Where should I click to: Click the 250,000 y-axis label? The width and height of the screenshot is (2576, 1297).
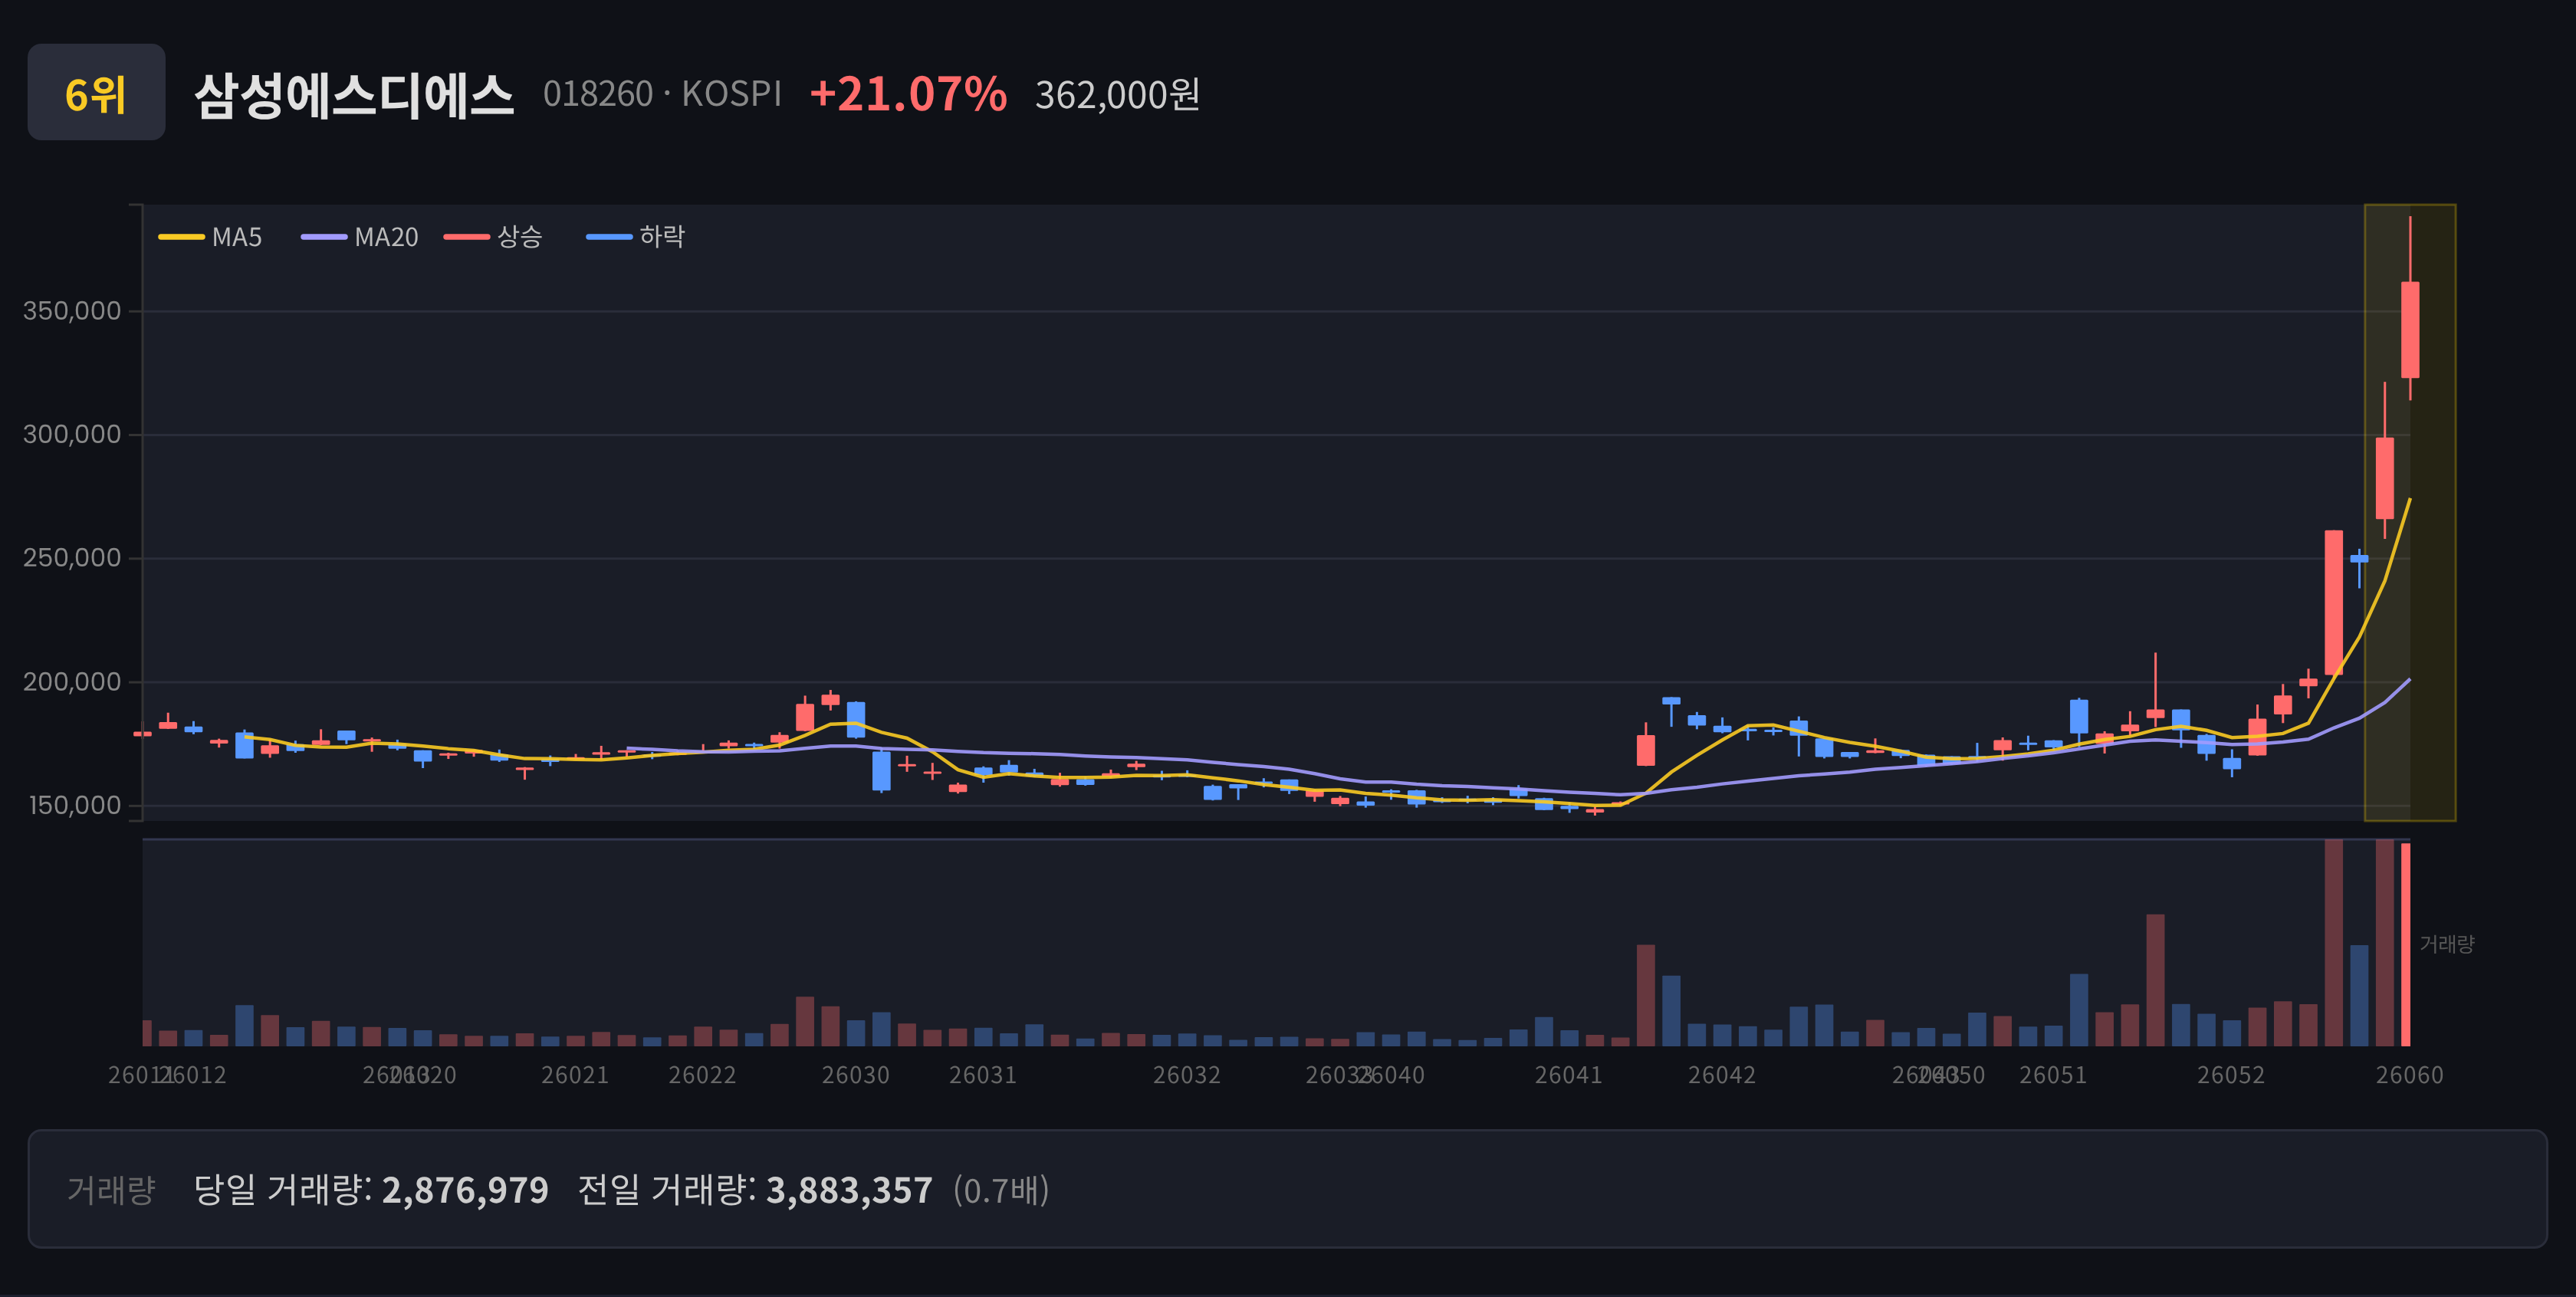pos(72,558)
